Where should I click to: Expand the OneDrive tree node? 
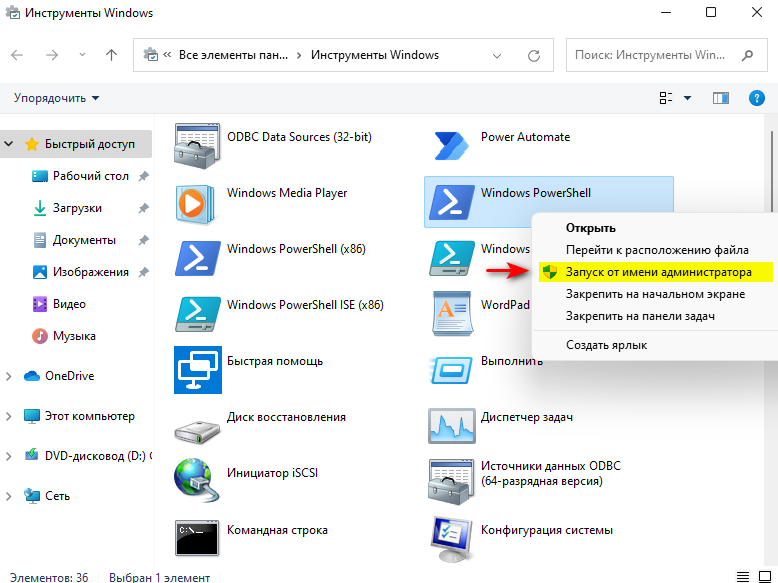(8, 376)
